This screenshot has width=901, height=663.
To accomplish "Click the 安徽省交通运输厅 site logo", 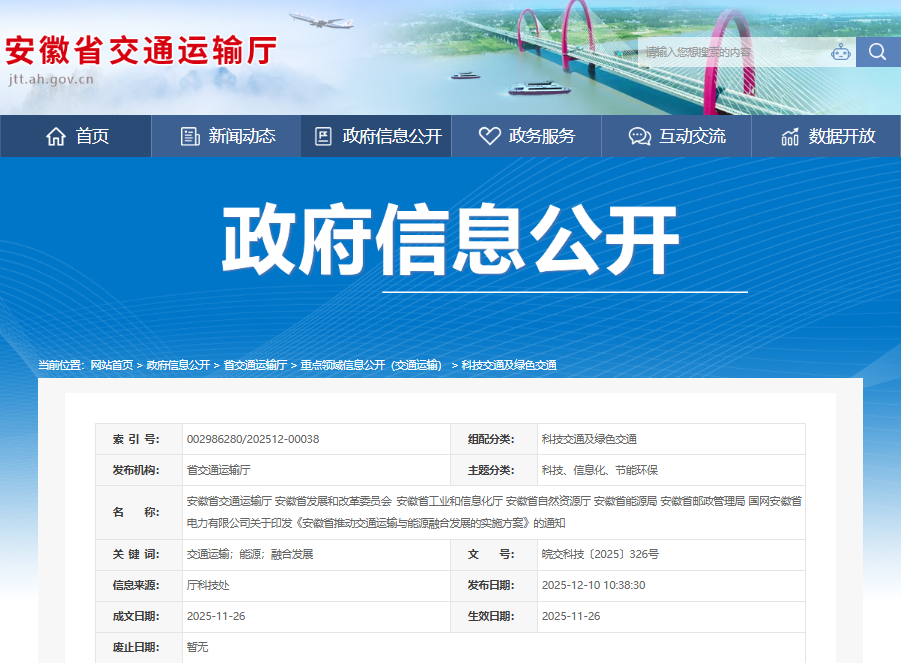I will [x=140, y=52].
